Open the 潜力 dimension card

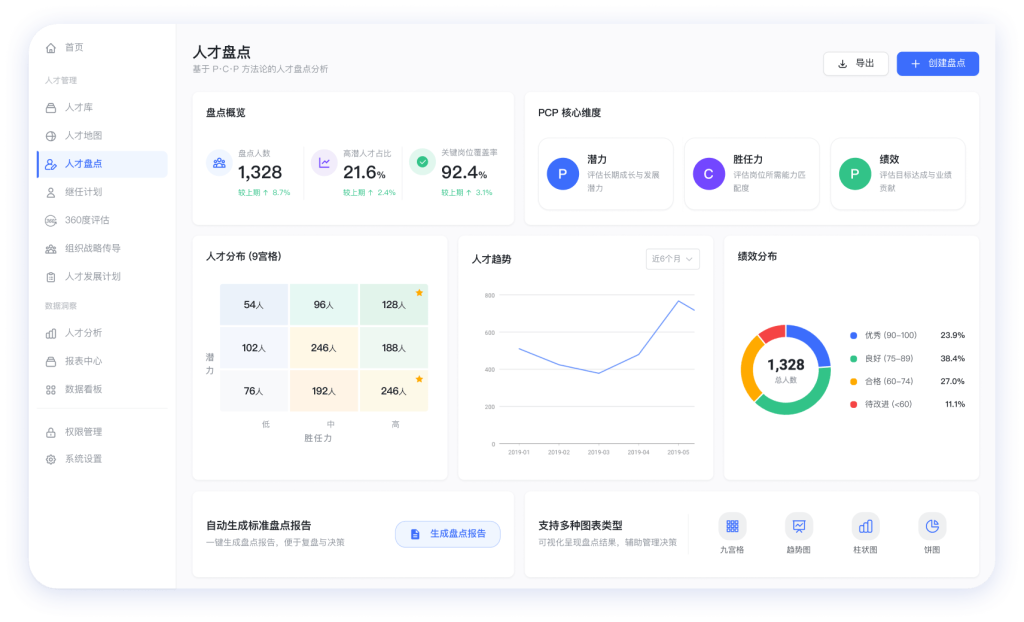coord(605,174)
